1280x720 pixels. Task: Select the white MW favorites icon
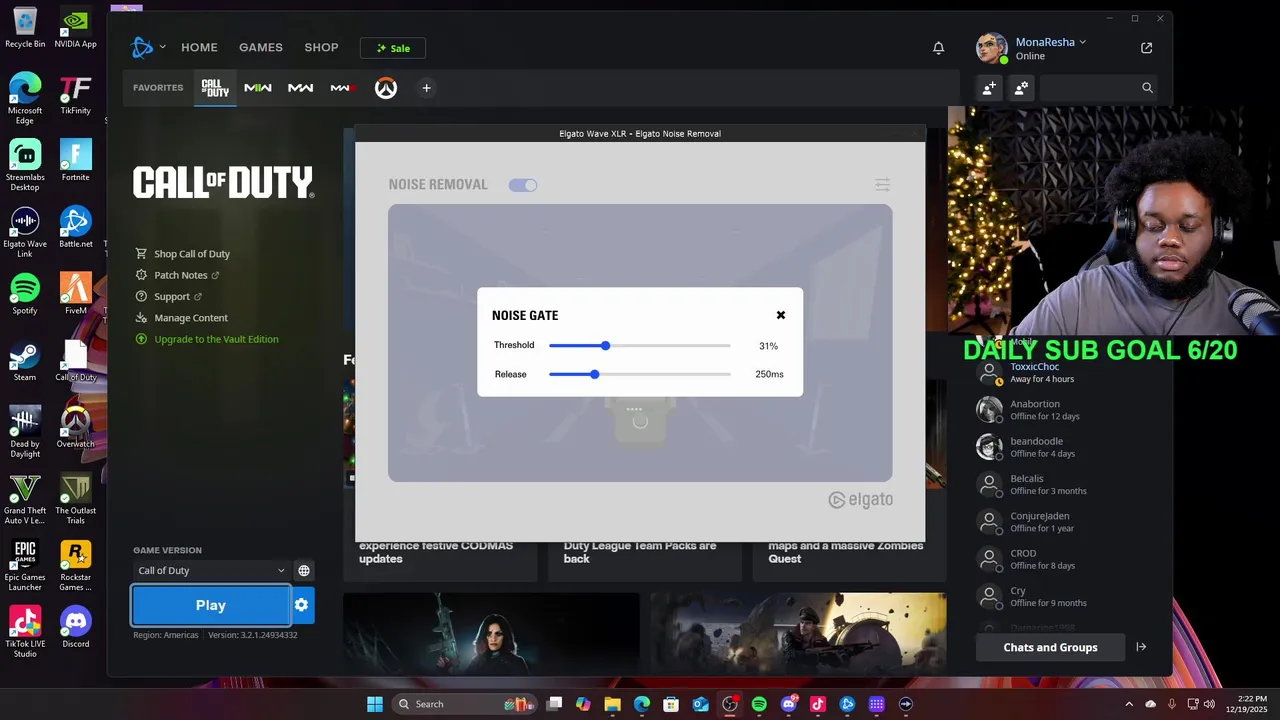[x=301, y=88]
